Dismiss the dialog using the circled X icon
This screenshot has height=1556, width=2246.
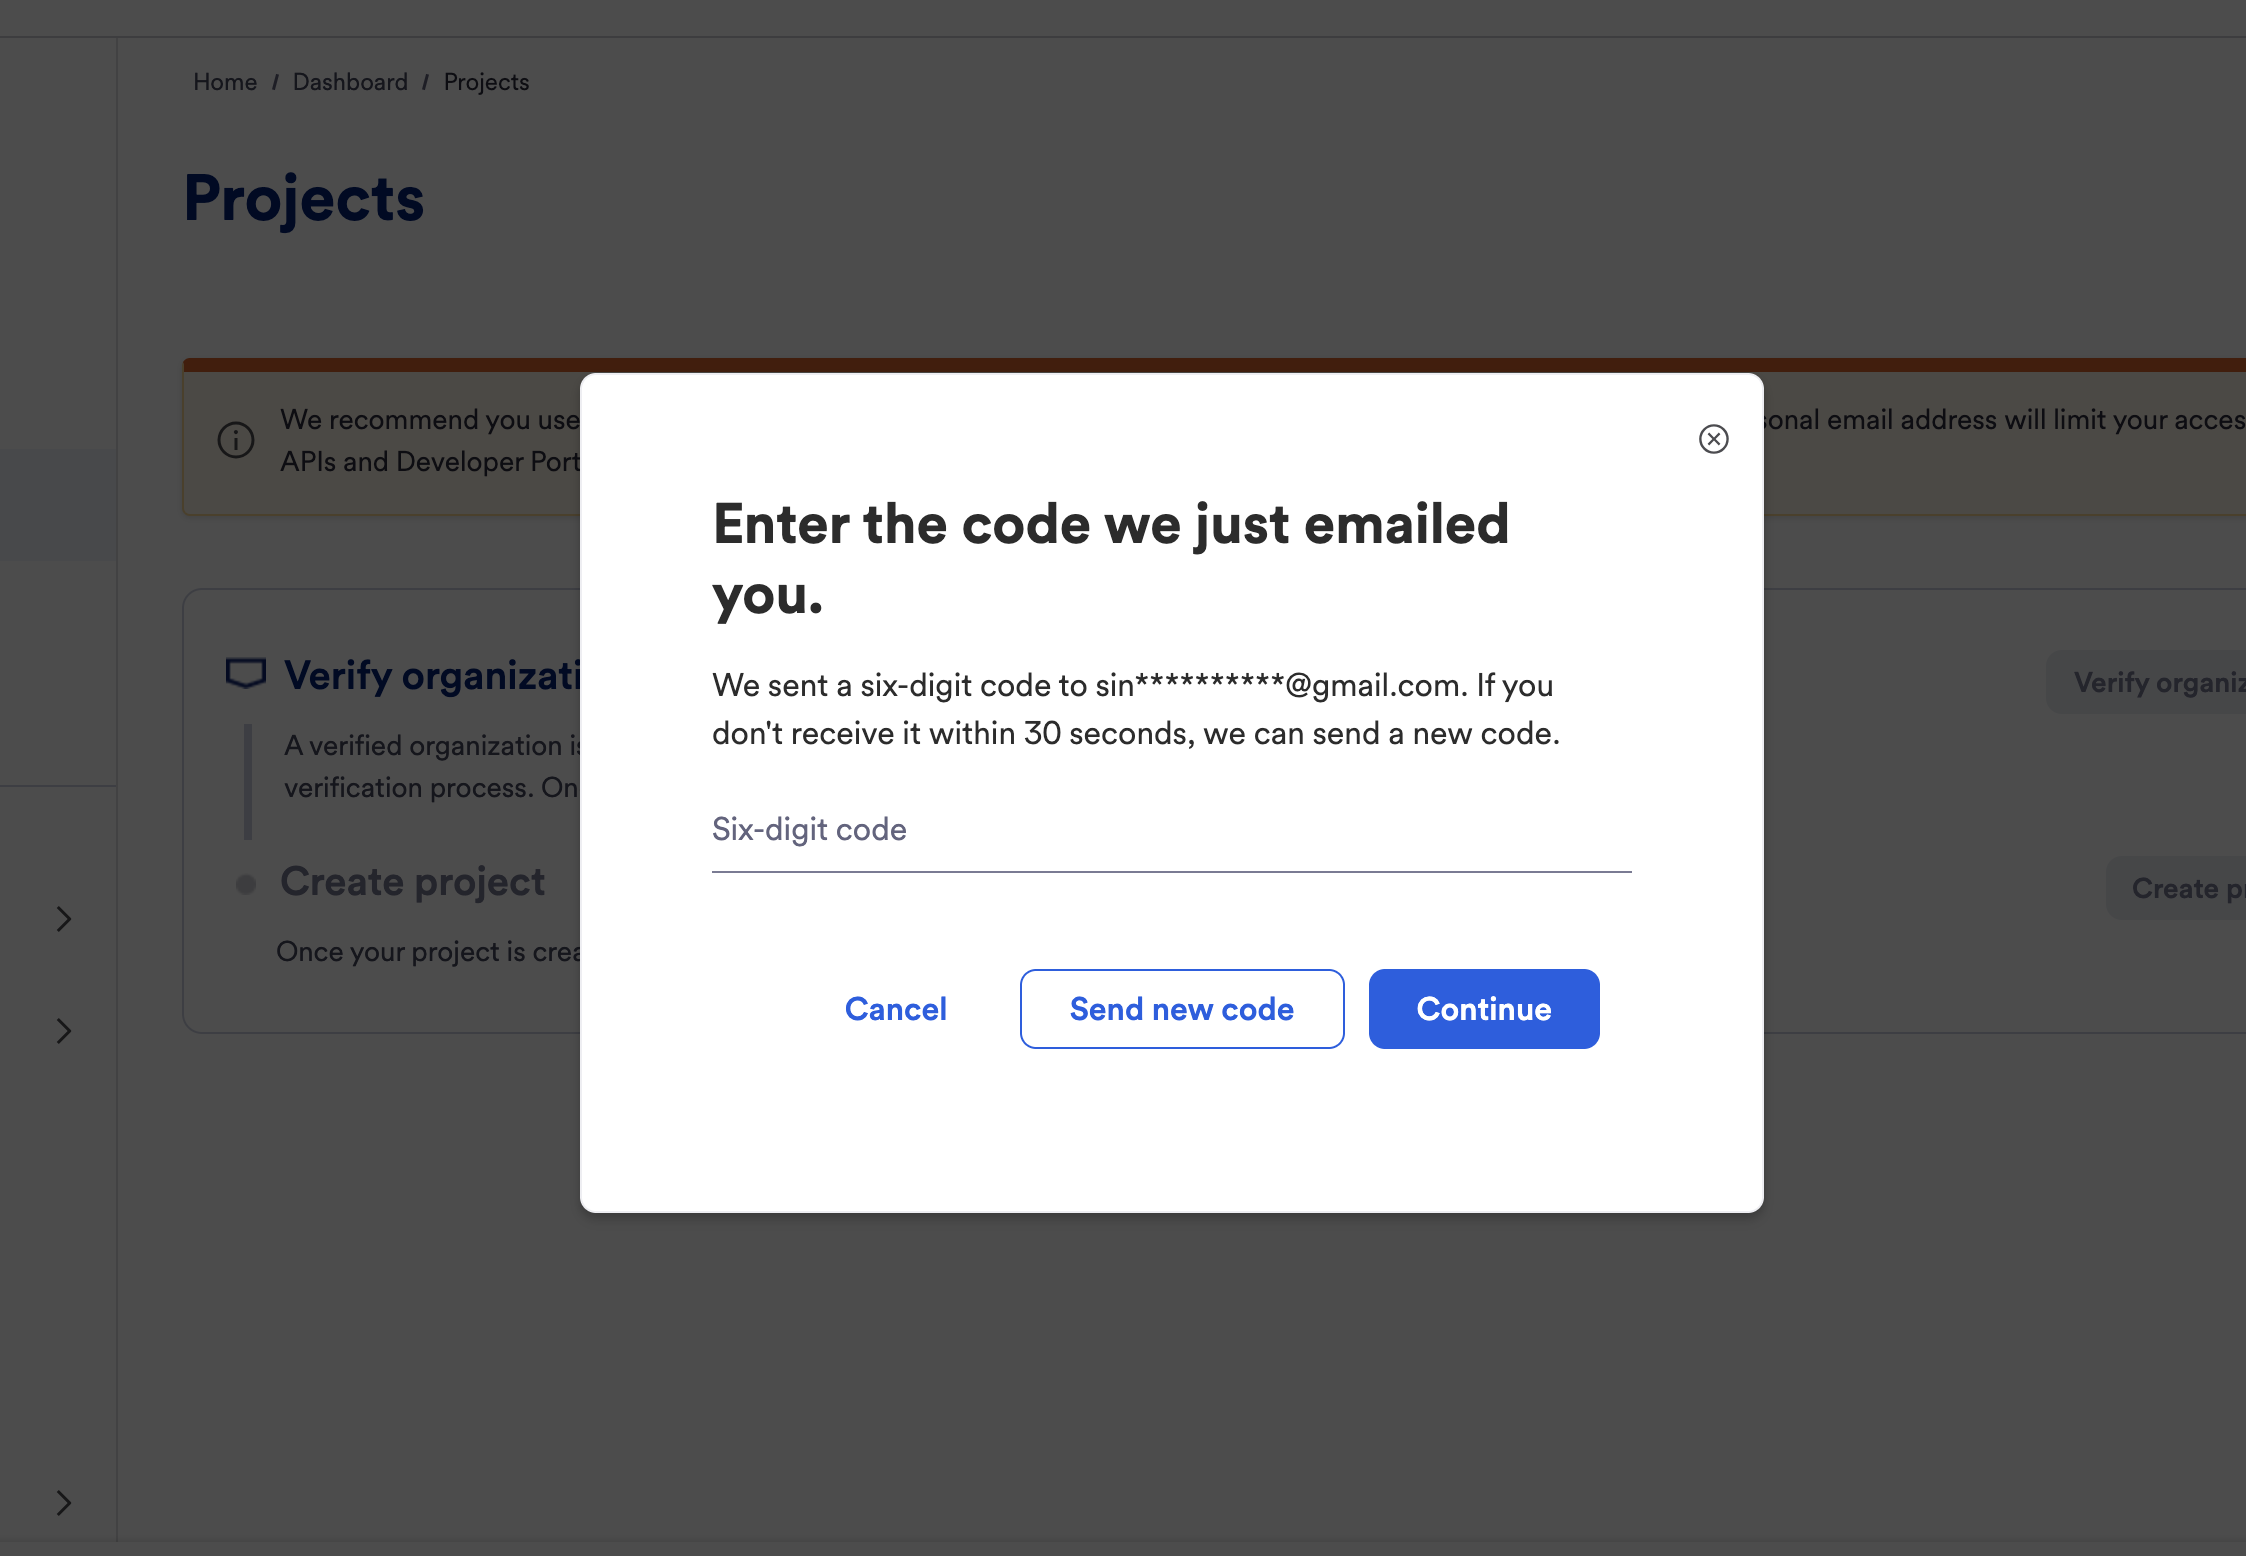(1713, 439)
